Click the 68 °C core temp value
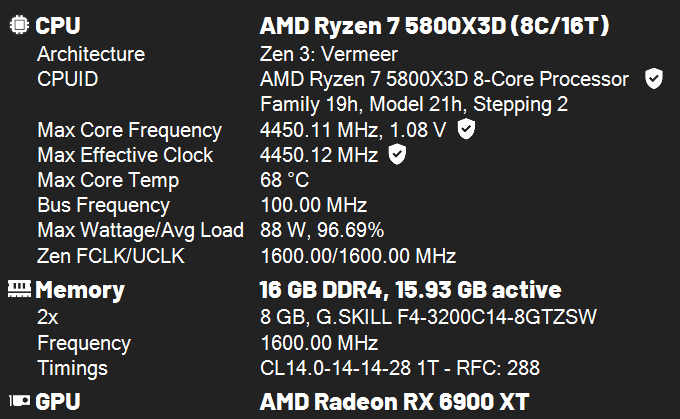The image size is (680, 419). (x=284, y=180)
